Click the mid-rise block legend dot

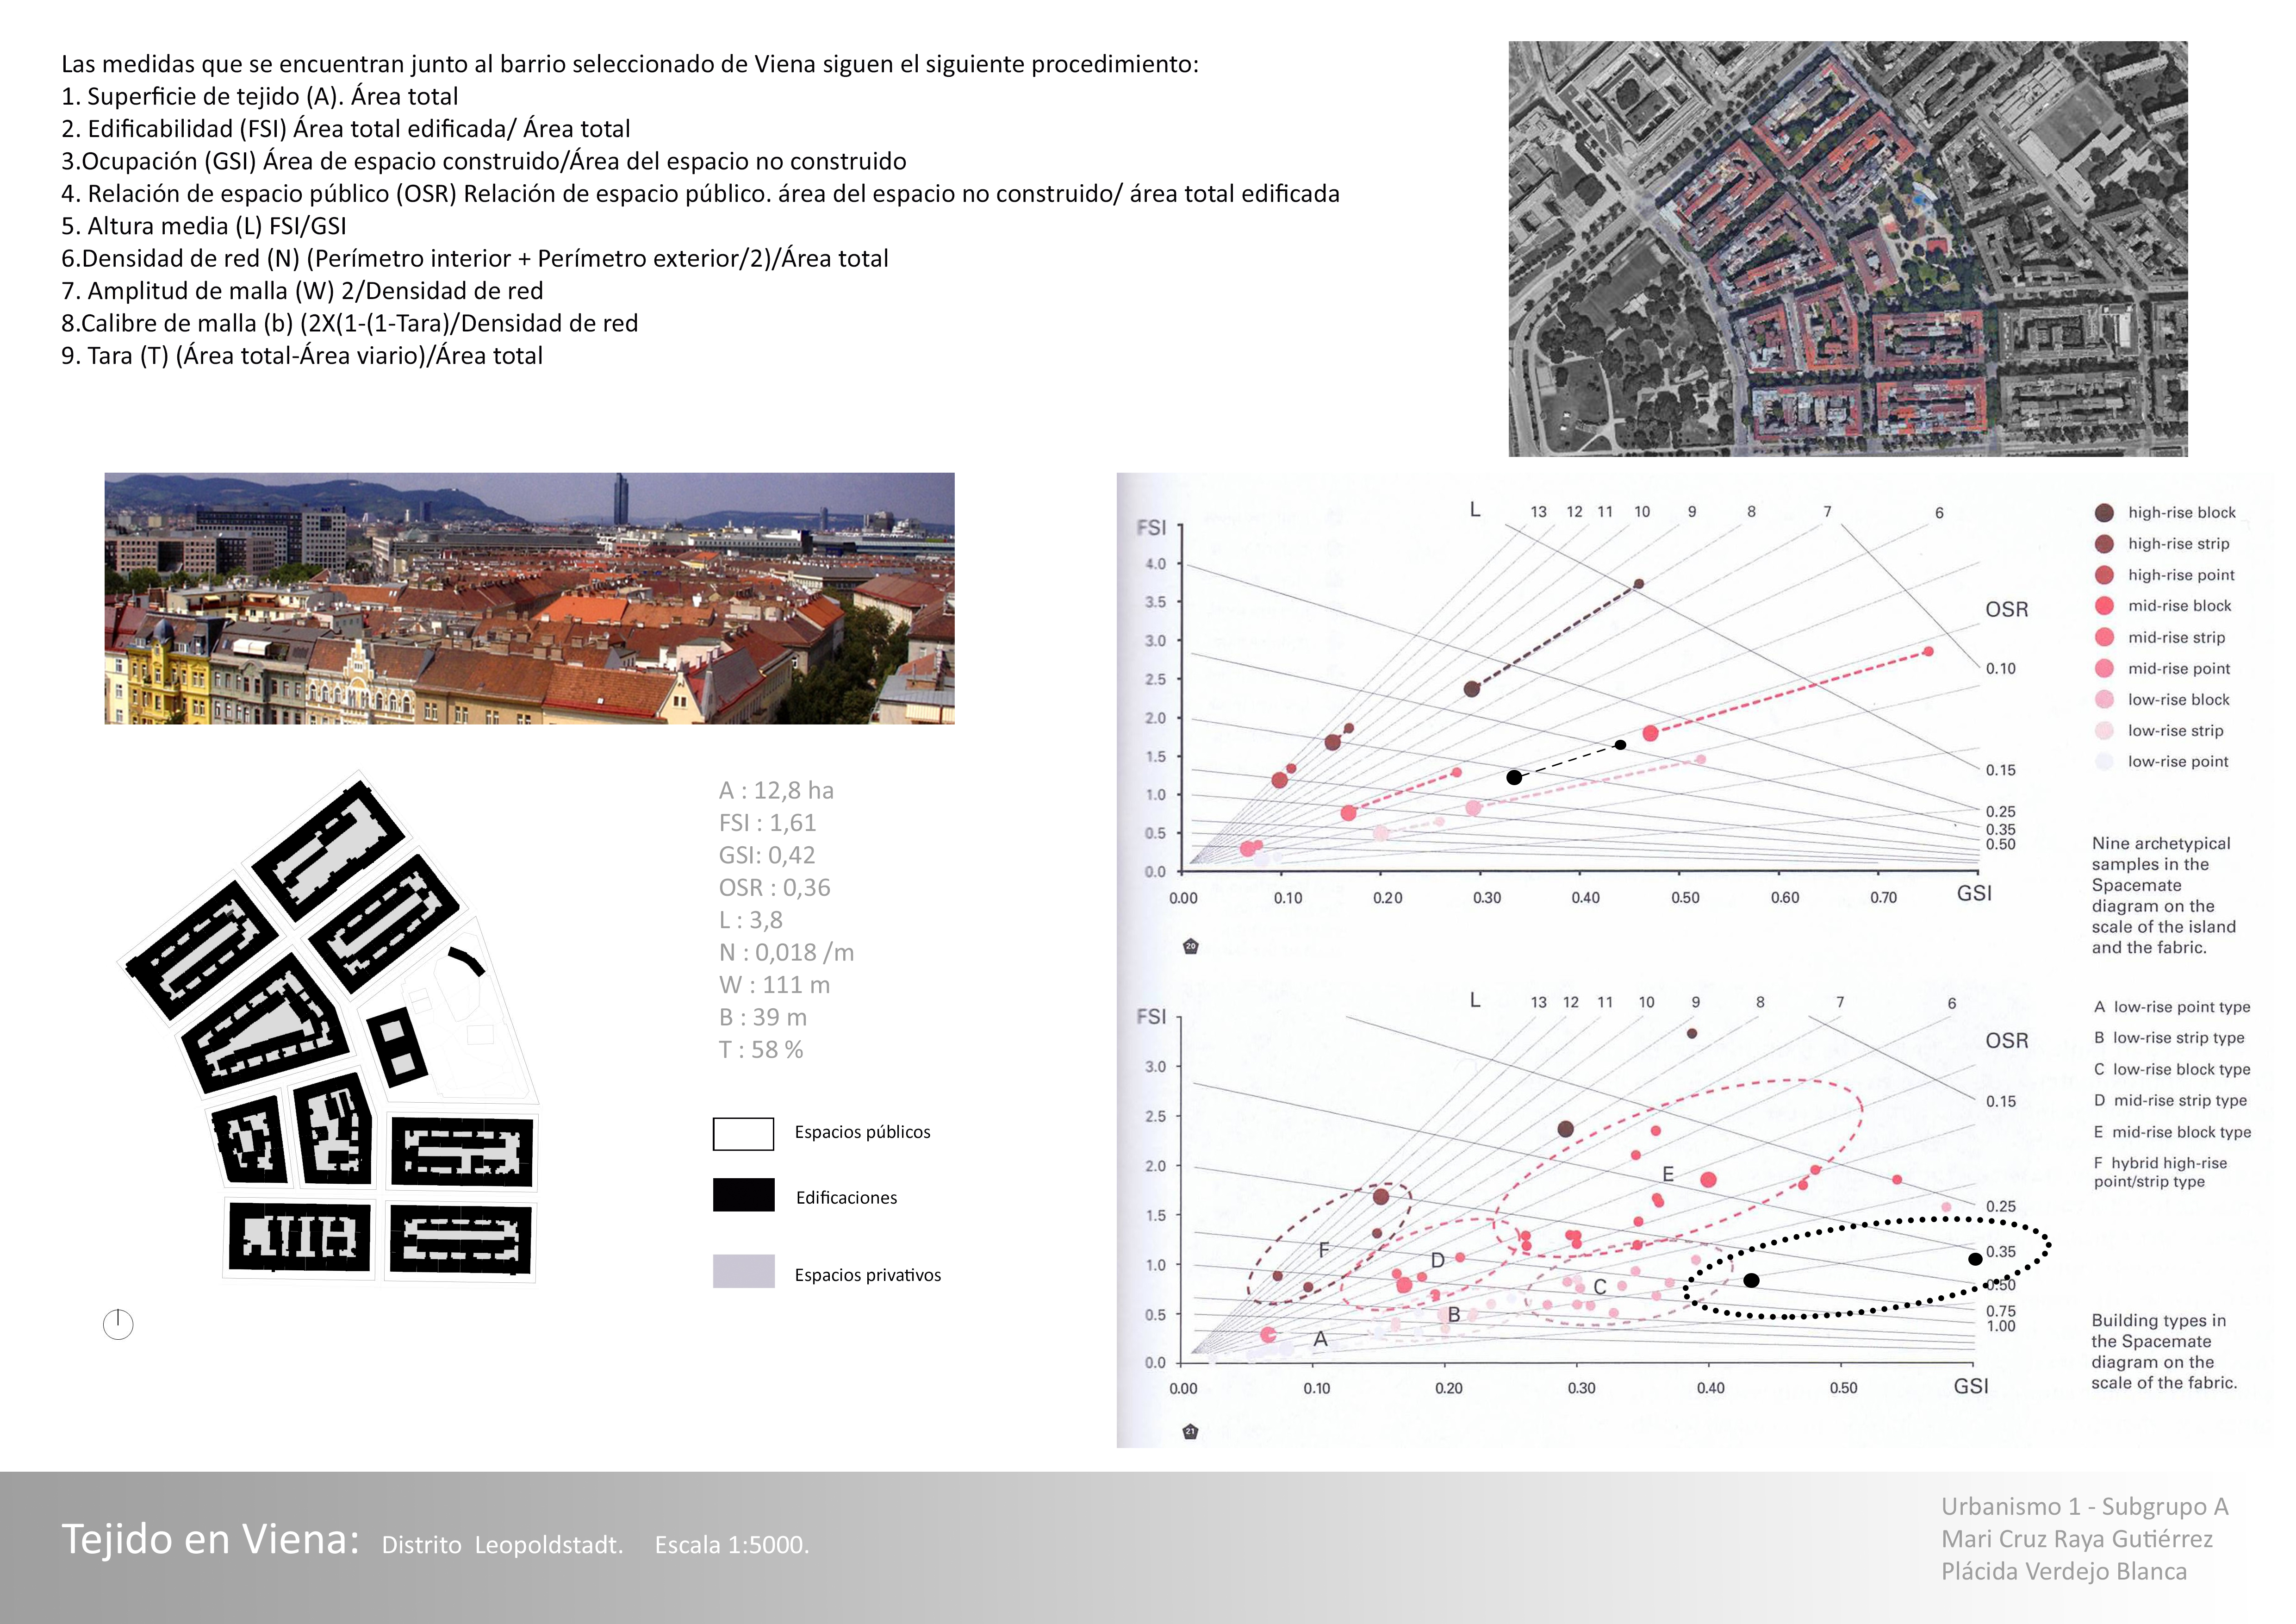click(x=2104, y=606)
